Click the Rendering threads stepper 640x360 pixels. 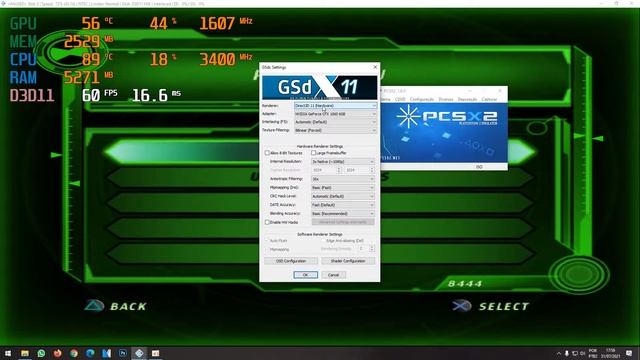[x=372, y=248]
